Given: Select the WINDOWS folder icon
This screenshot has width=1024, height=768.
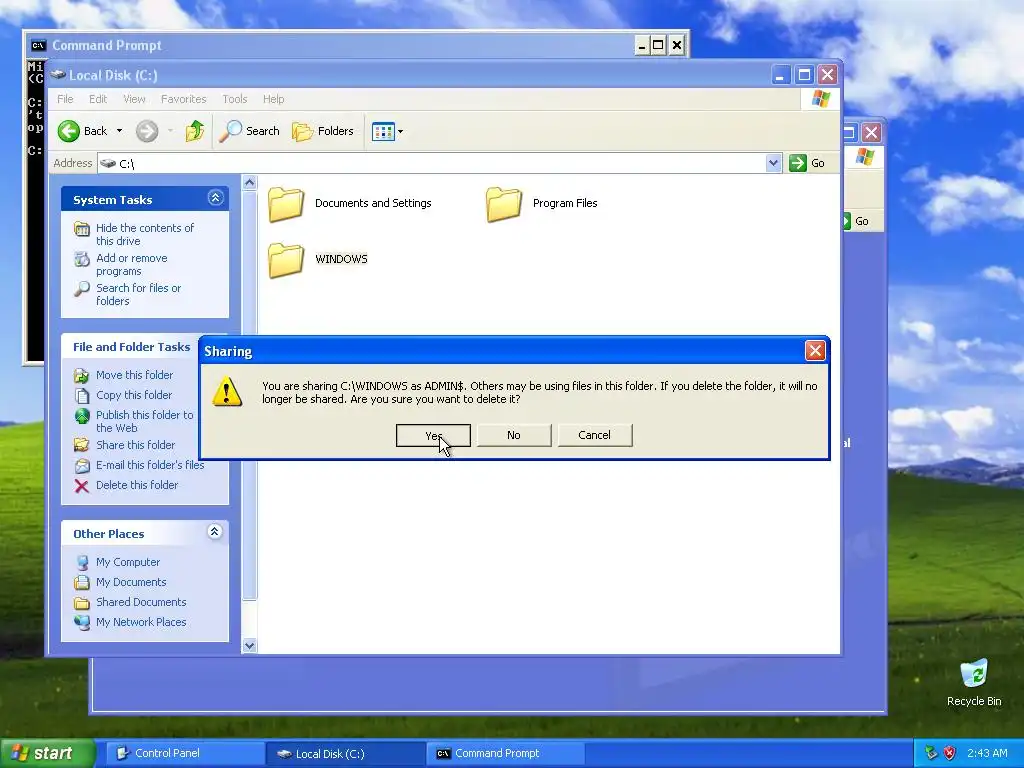Looking at the screenshot, I should coord(285,259).
